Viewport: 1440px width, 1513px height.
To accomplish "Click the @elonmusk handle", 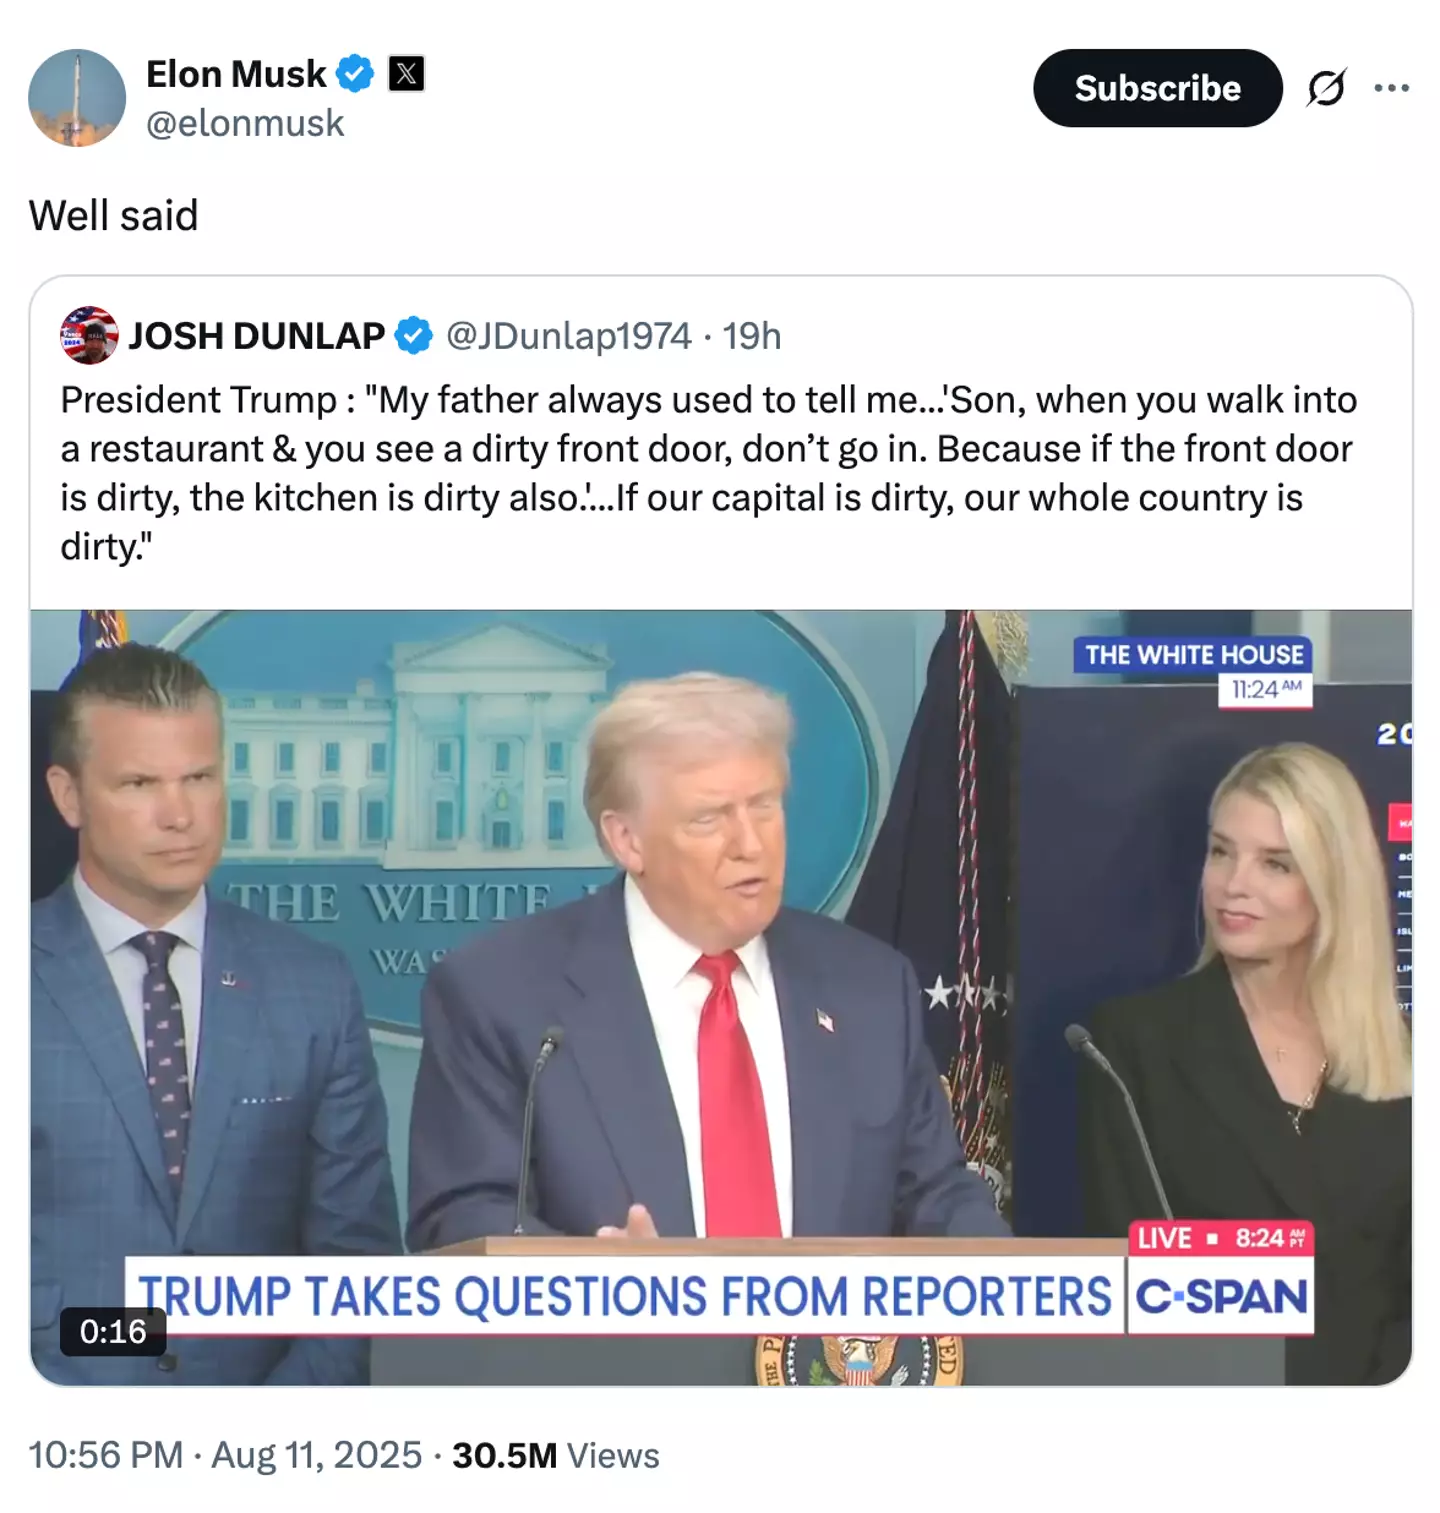I will pos(245,123).
